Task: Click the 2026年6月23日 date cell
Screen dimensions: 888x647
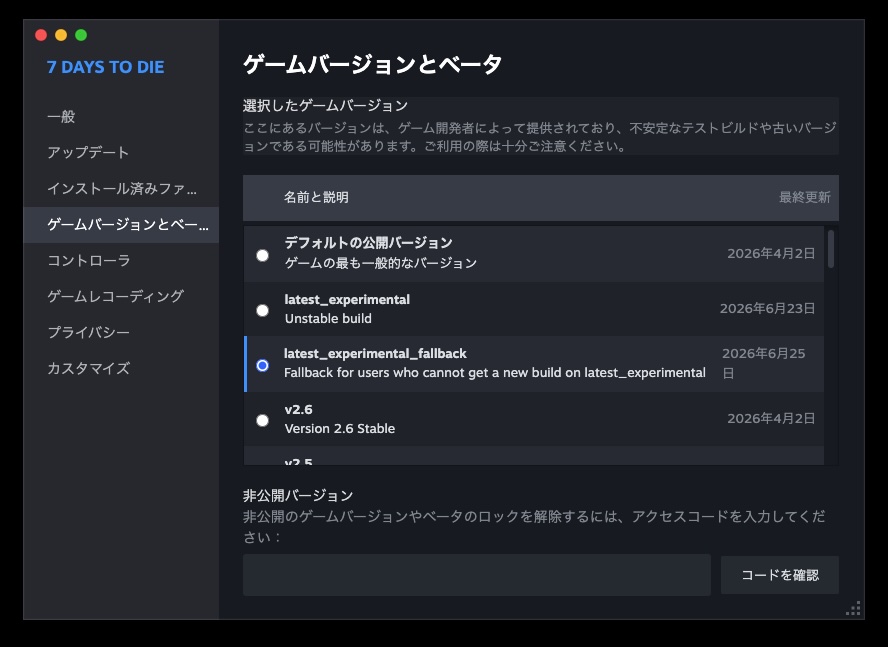Action: (x=767, y=308)
